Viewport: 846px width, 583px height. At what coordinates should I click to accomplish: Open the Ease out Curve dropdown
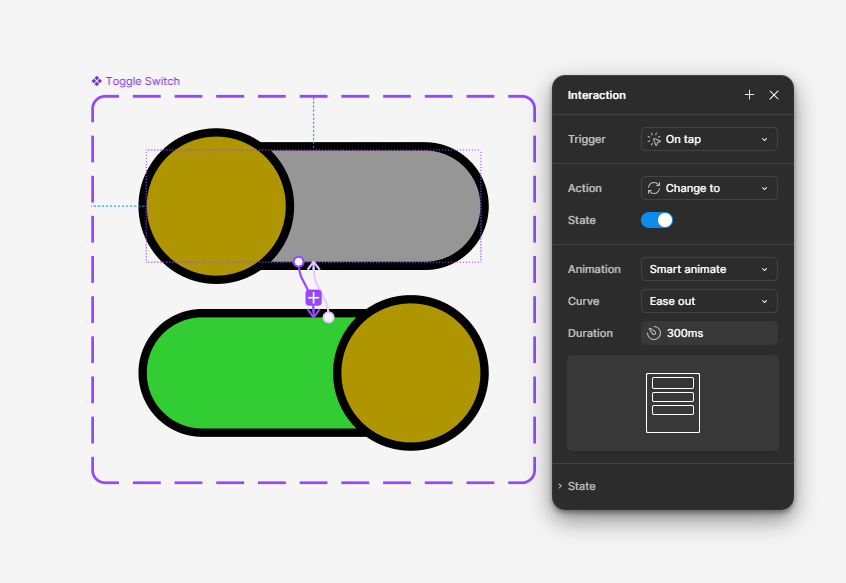tap(709, 301)
